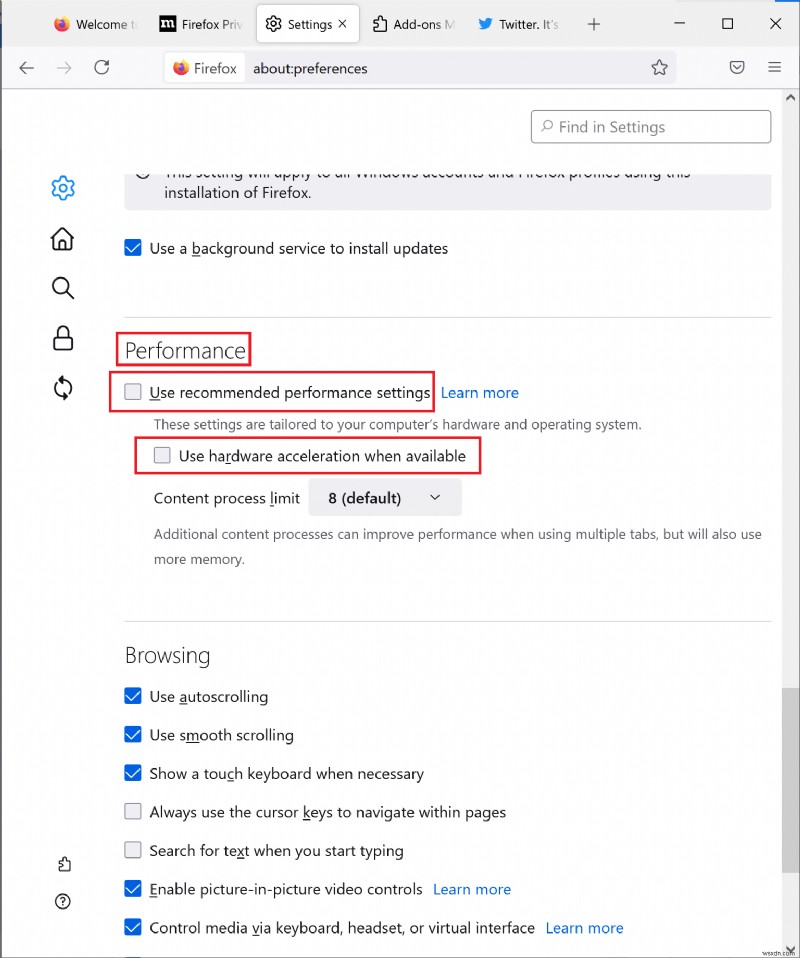Image resolution: width=800 pixels, height=958 pixels.
Task: Enable recommended performance settings checkbox
Action: [x=133, y=392]
